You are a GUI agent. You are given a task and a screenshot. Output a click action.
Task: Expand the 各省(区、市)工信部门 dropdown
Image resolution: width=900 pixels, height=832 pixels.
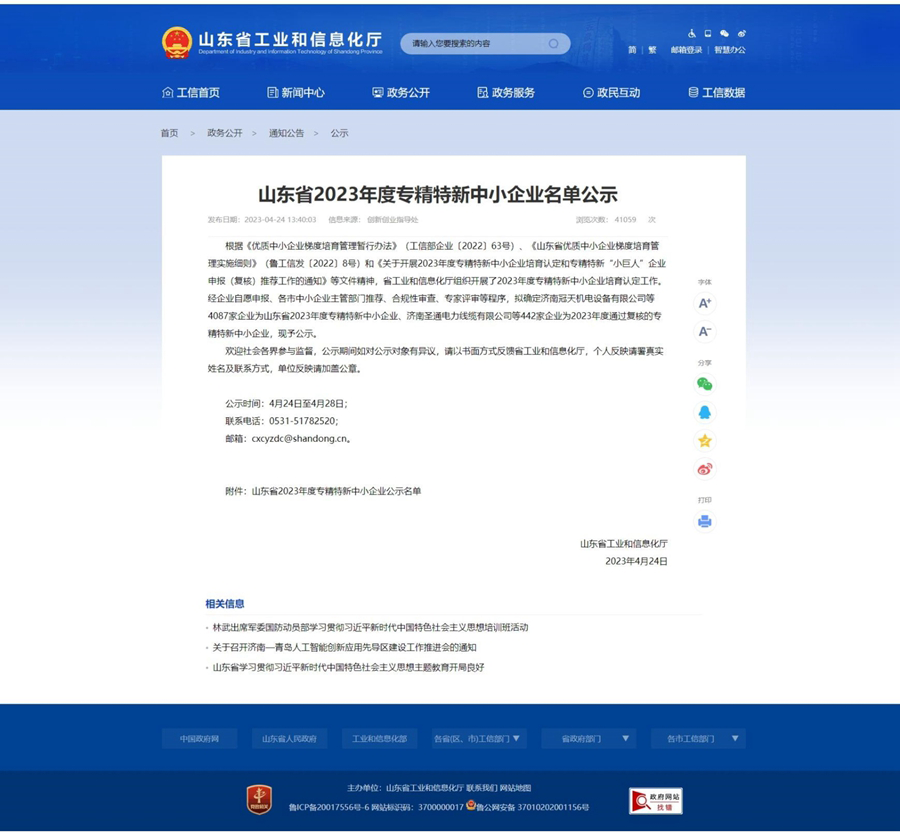click(478, 739)
